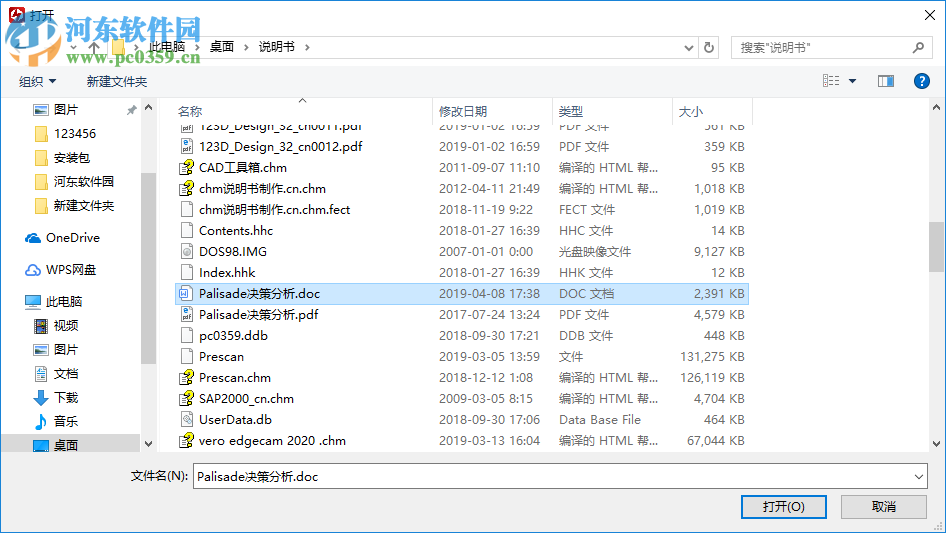Screen dimensions: 946x533
Task: Select 图片 under 此电脑
Action: (x=66, y=349)
